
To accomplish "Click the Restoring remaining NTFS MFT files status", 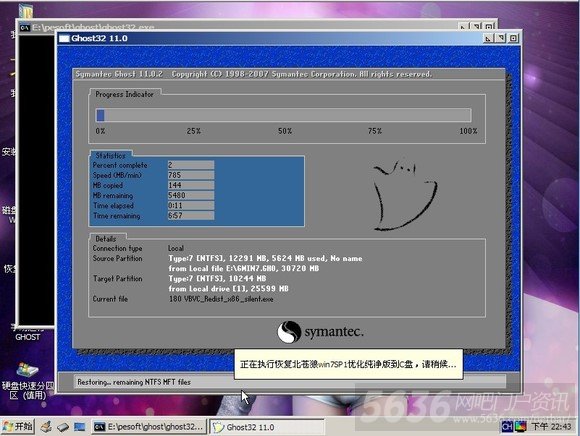I will [134, 382].
